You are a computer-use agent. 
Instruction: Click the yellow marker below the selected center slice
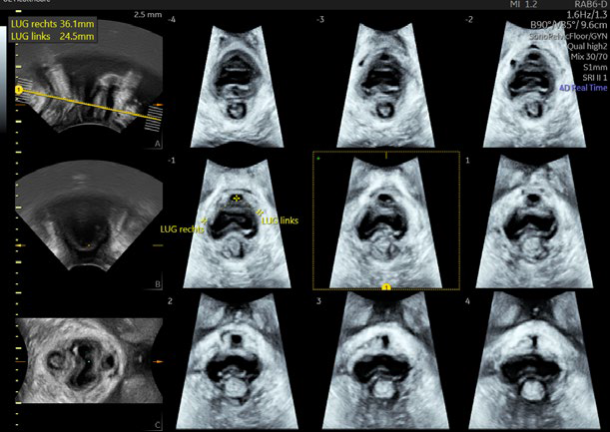pyautogui.click(x=385, y=287)
